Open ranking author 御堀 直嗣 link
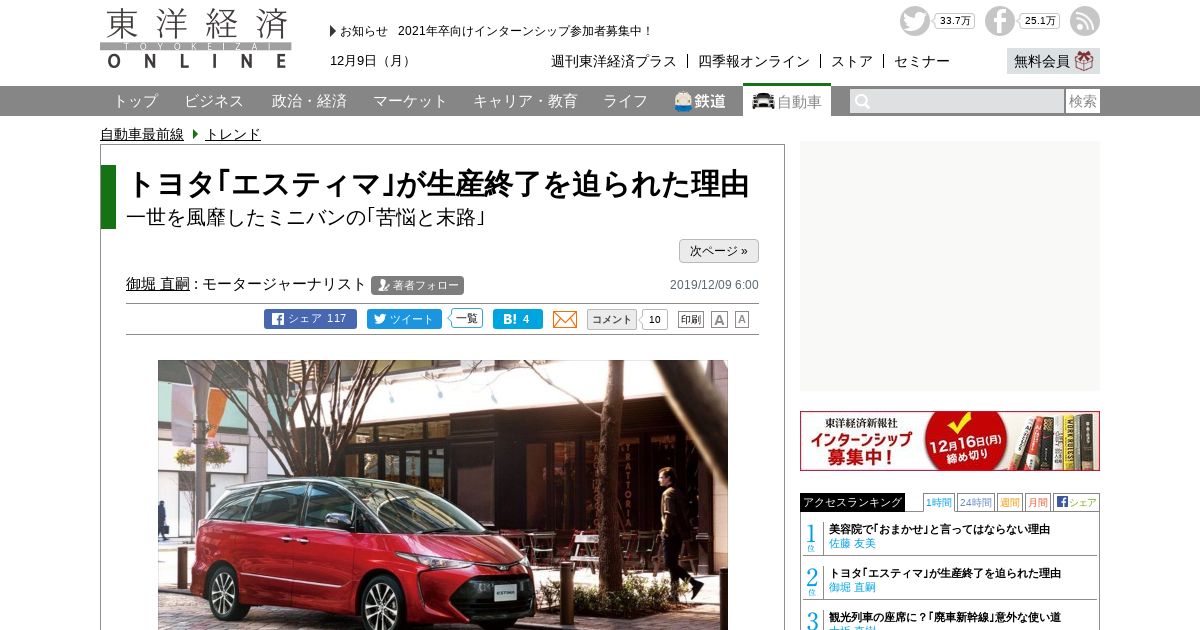This screenshot has height=630, width=1200. [852, 587]
